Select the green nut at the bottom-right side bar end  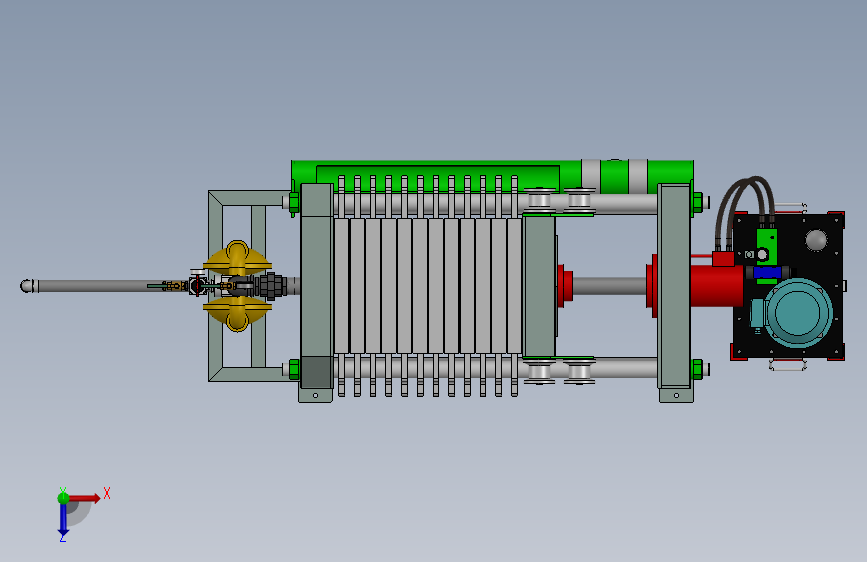point(697,369)
